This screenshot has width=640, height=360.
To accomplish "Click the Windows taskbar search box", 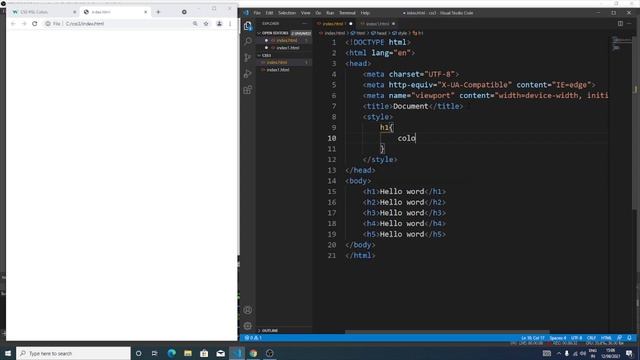I will tap(73, 353).
